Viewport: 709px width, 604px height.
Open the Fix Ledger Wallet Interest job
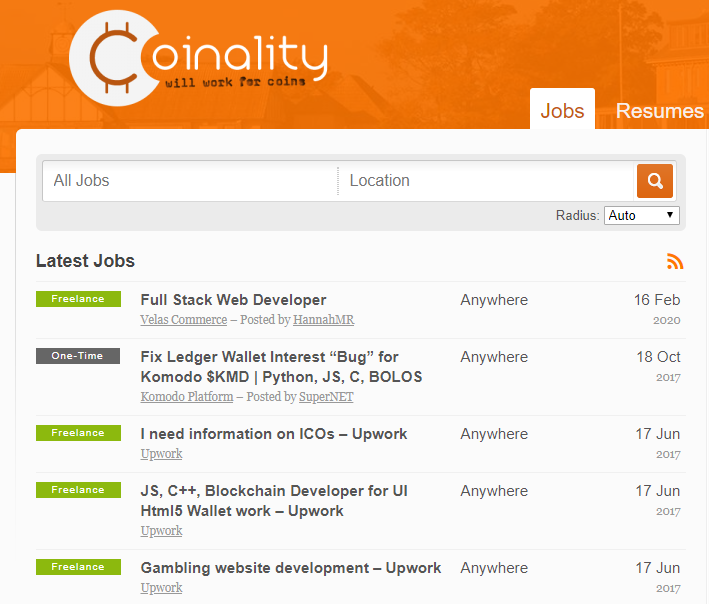coord(281,367)
